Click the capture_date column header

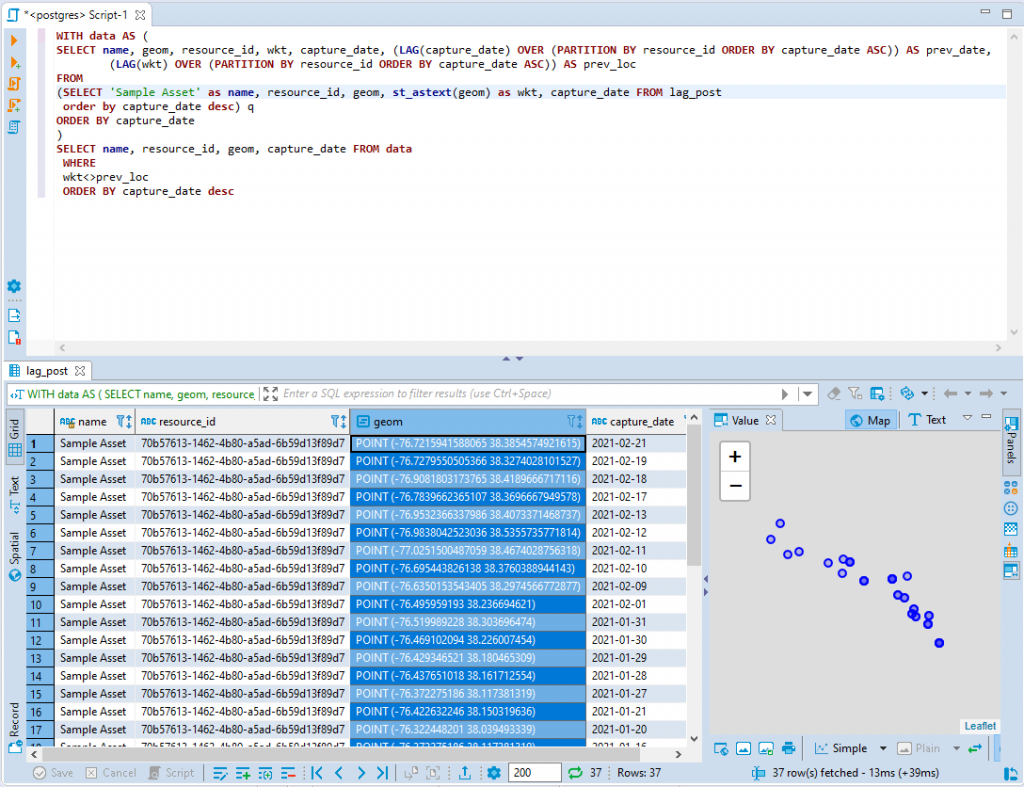(636, 421)
